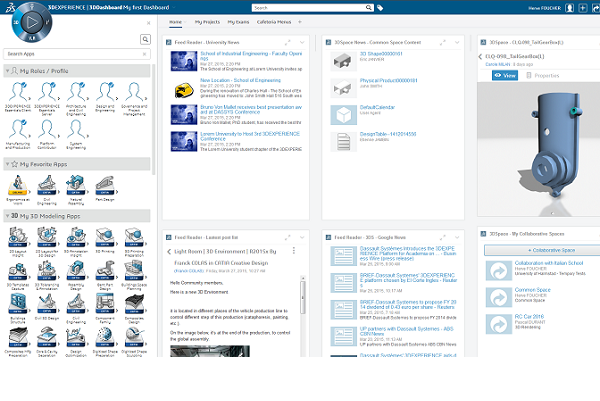
Task: Open the Light Room post kebab menu
Action: (x=293, y=251)
